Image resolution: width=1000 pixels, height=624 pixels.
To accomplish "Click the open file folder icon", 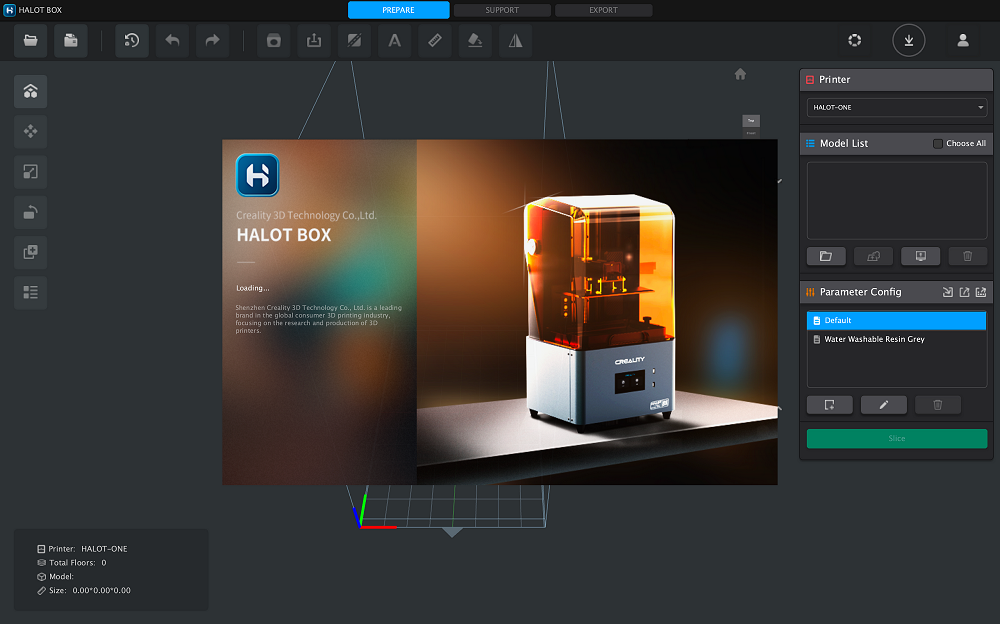I will 30,41.
